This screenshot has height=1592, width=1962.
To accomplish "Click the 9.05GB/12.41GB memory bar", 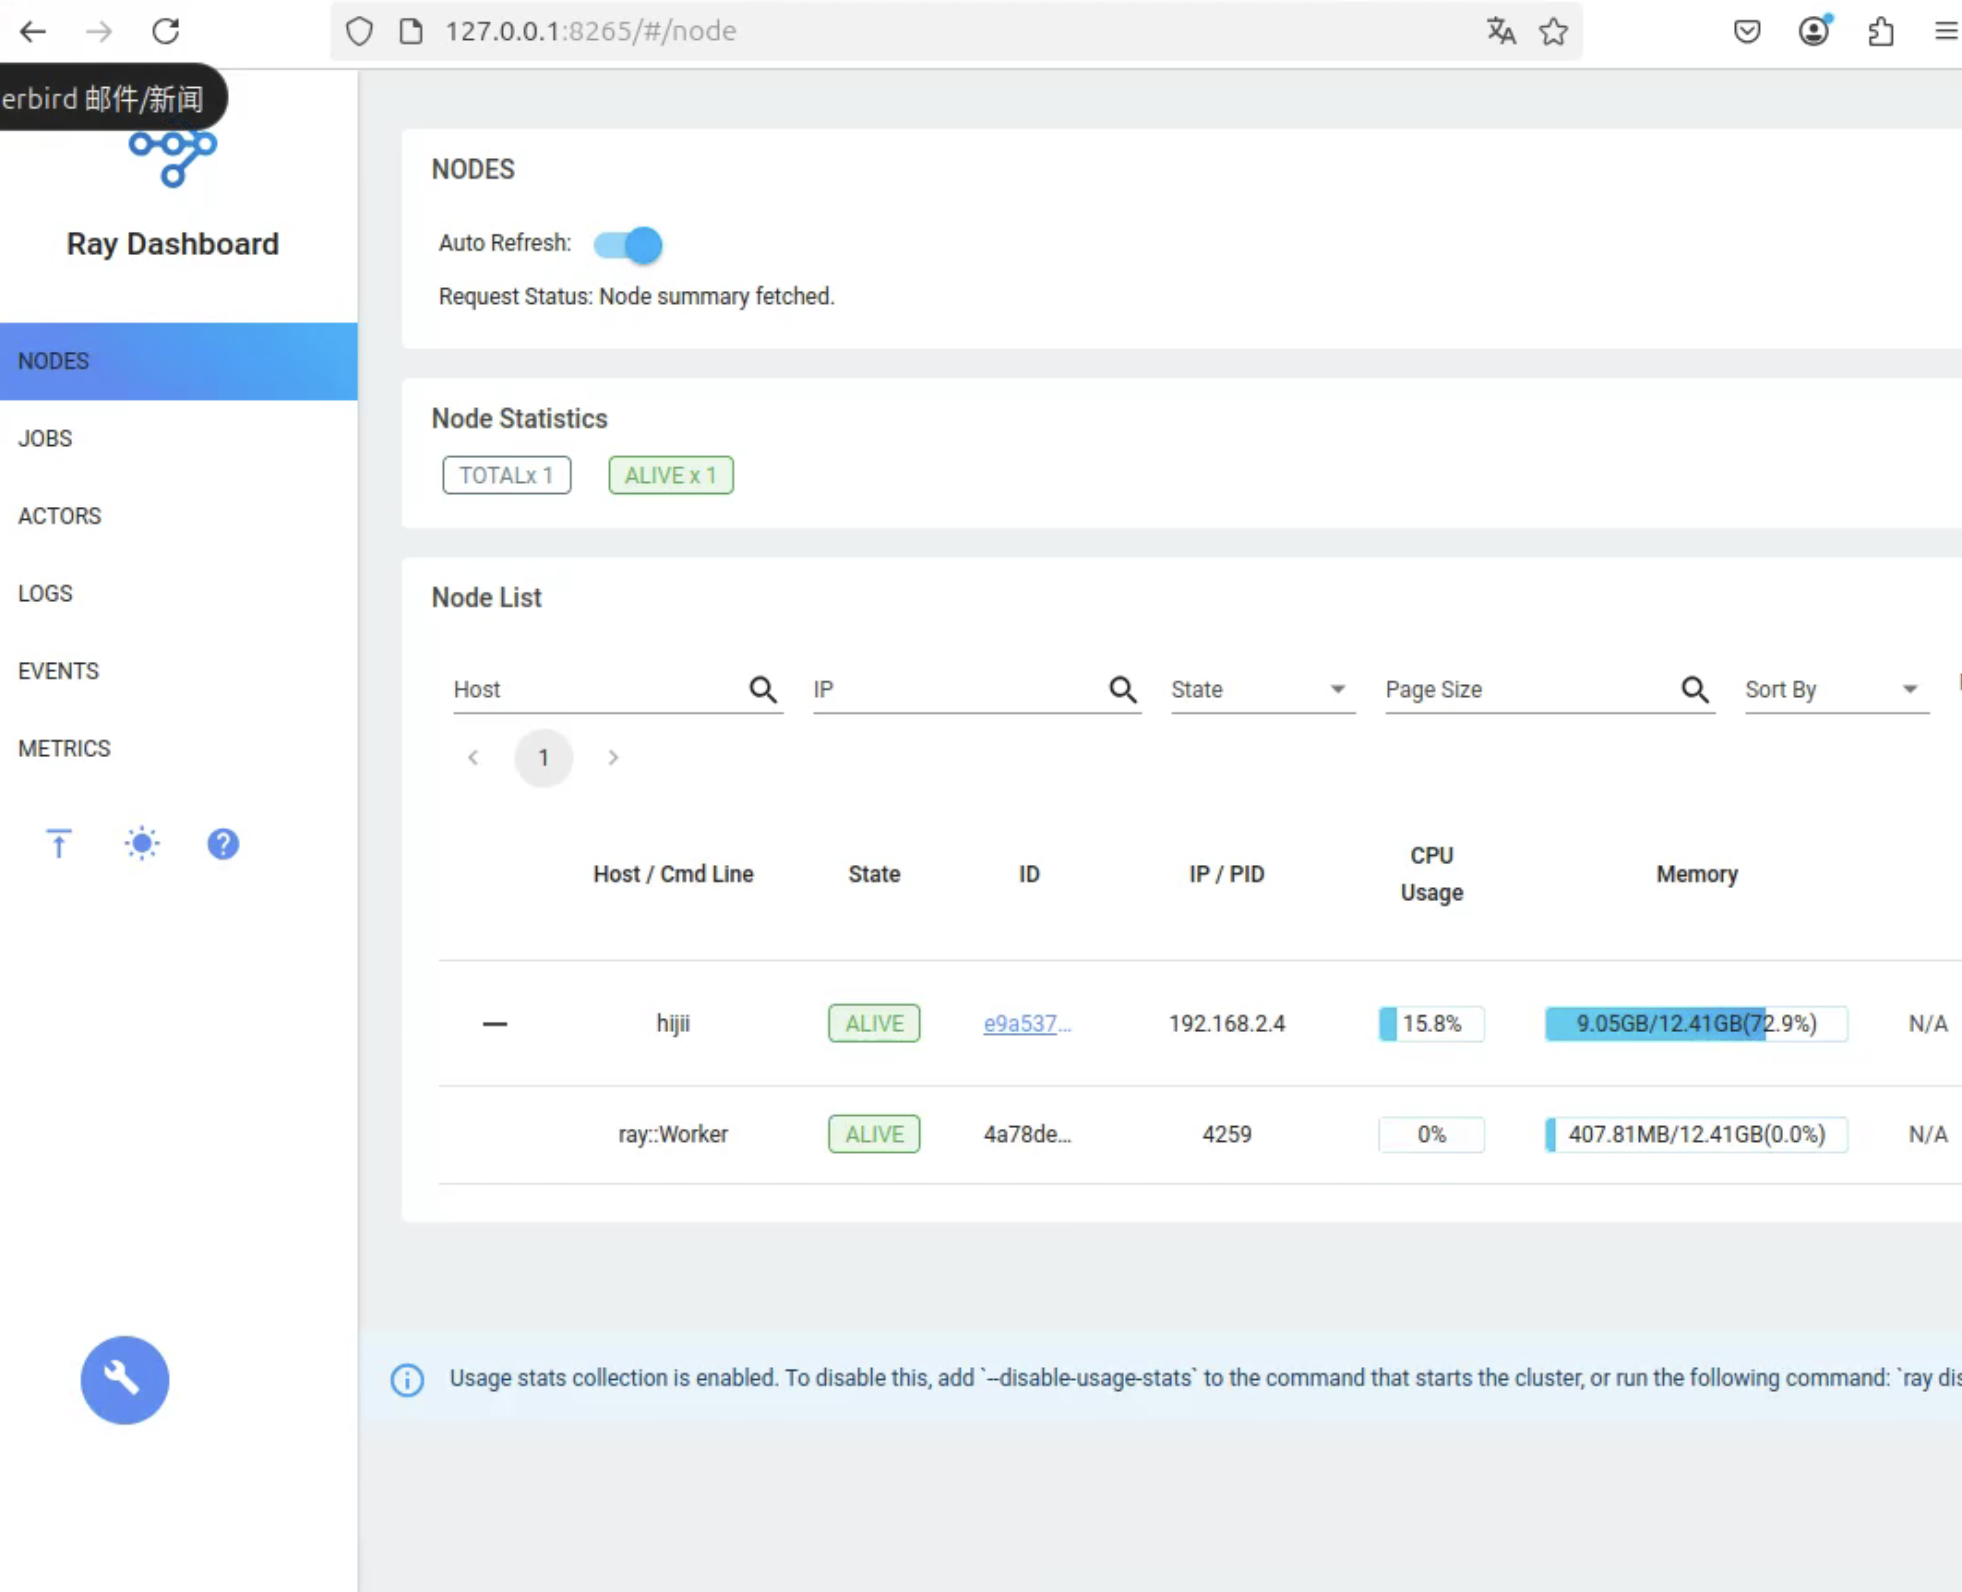I will tap(1696, 1023).
